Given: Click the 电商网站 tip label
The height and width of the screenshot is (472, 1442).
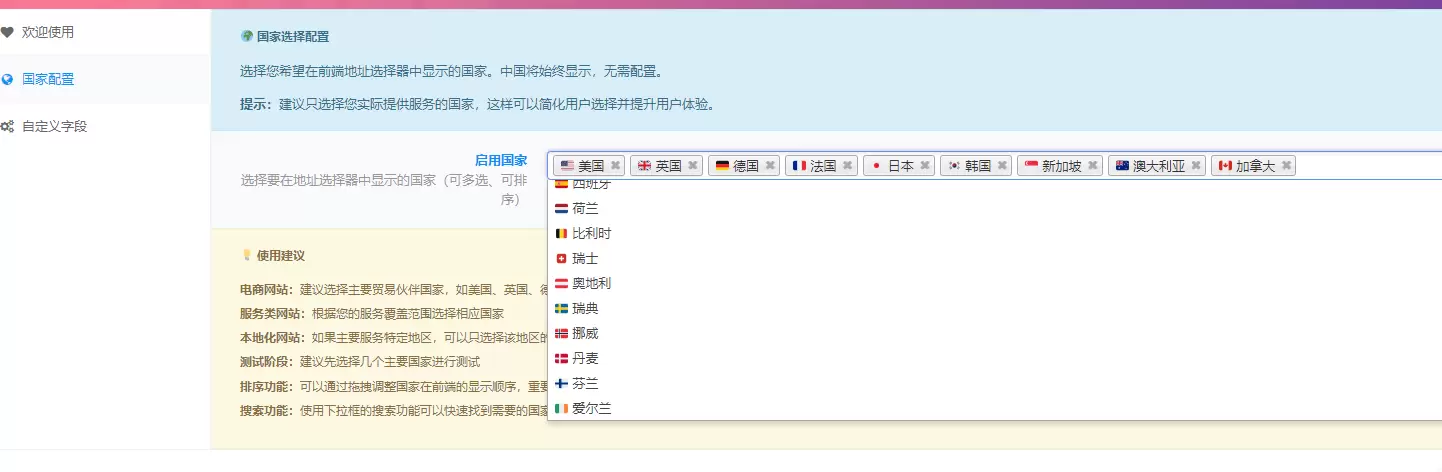Looking at the screenshot, I should [268, 290].
